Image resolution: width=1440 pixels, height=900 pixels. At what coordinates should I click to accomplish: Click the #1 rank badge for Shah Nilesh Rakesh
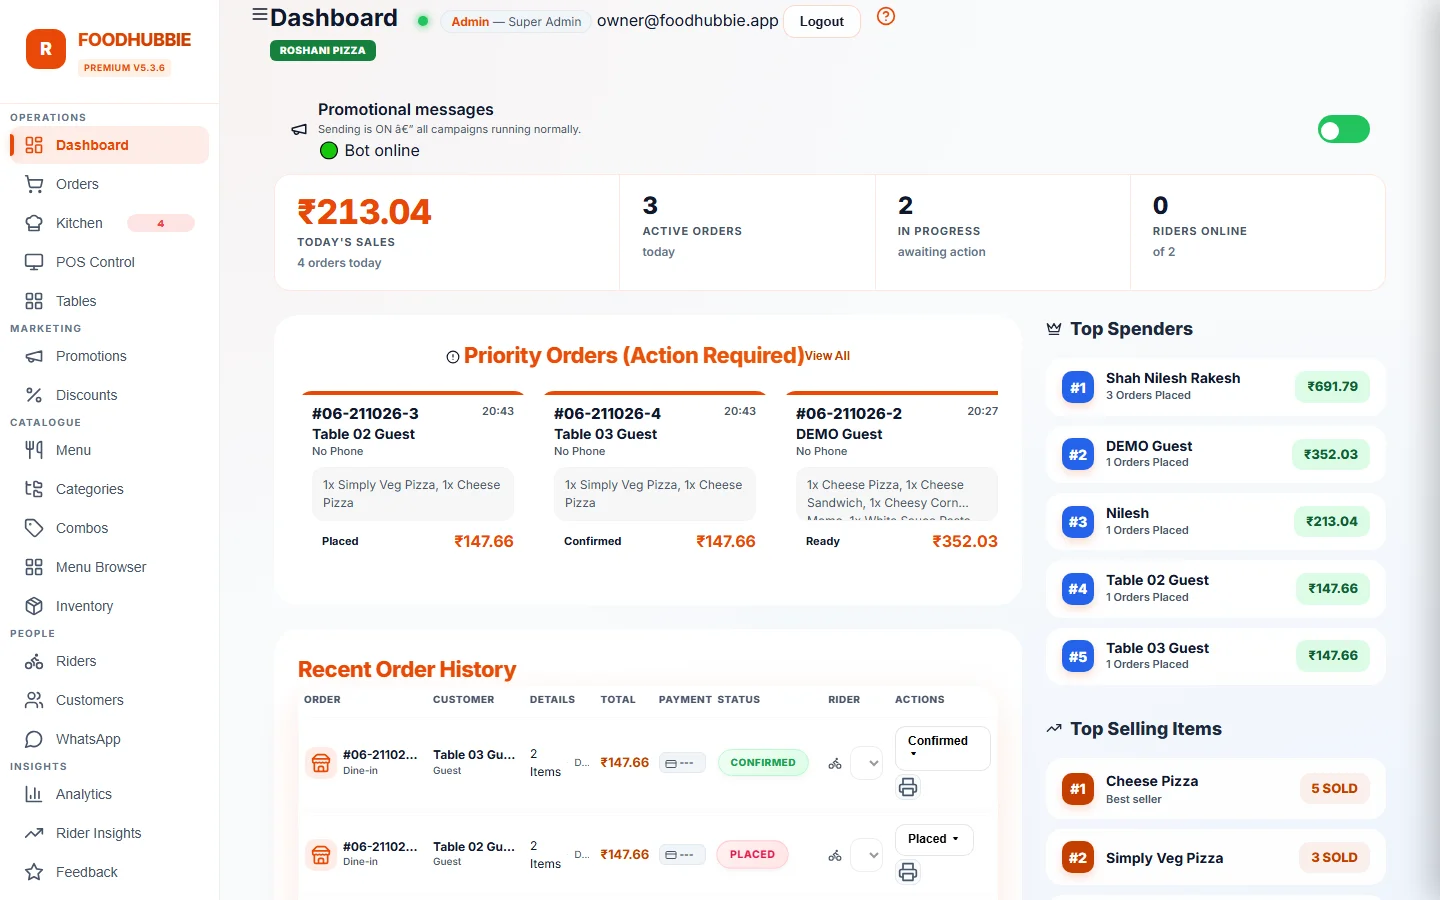(x=1078, y=387)
